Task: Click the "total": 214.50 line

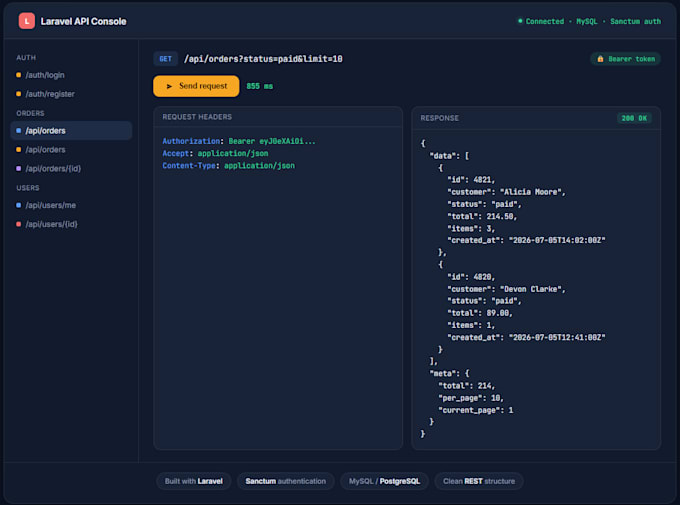Action: coord(482,216)
